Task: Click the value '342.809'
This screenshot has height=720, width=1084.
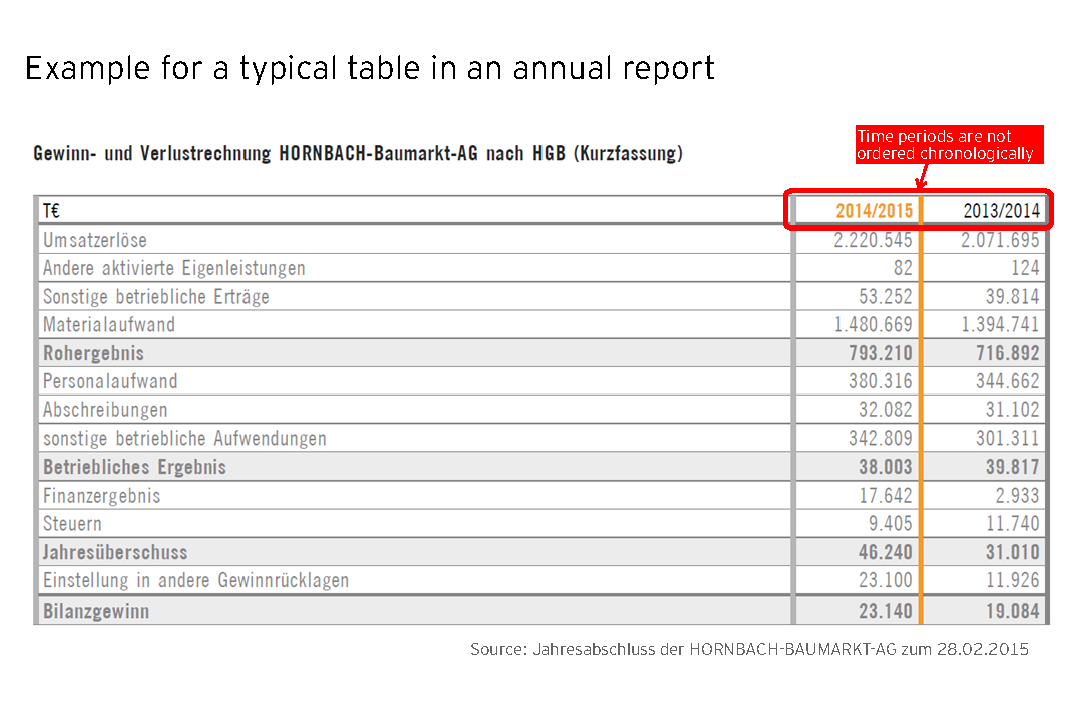Action: coord(881,439)
